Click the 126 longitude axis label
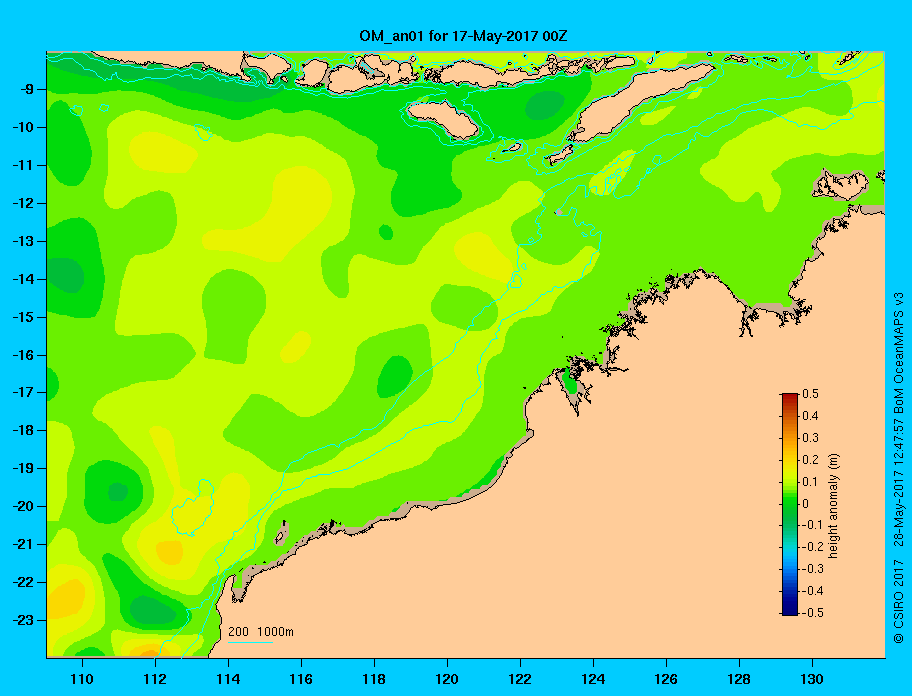 [666, 679]
